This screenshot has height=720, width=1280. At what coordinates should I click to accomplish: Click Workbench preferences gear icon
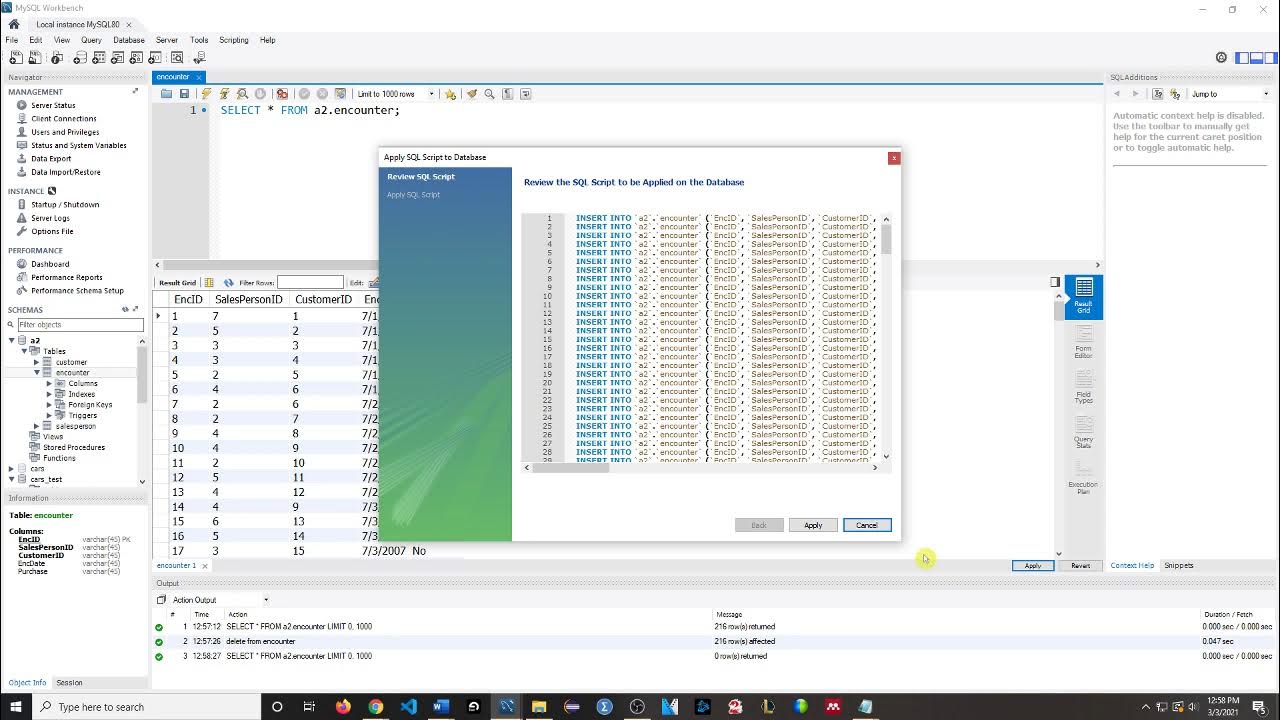click(1221, 58)
